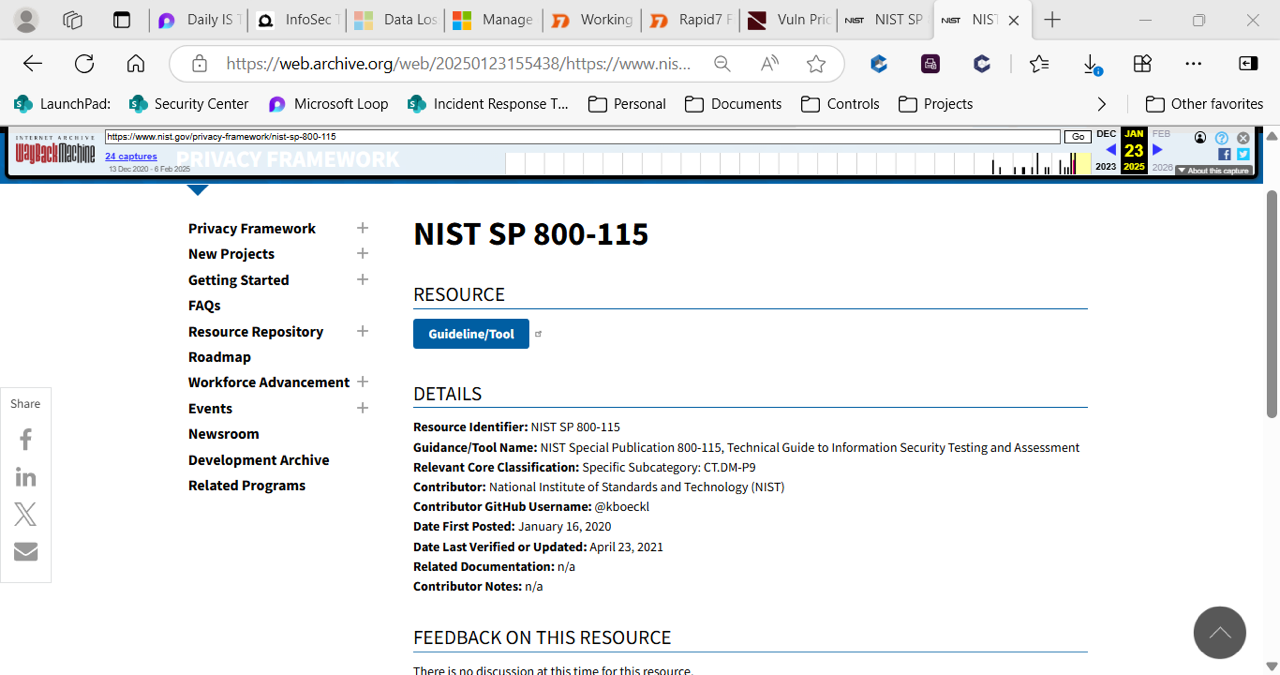Screen dimensions: 1280x675
Task: Open the tab actions menu icon
Action: [122, 20]
